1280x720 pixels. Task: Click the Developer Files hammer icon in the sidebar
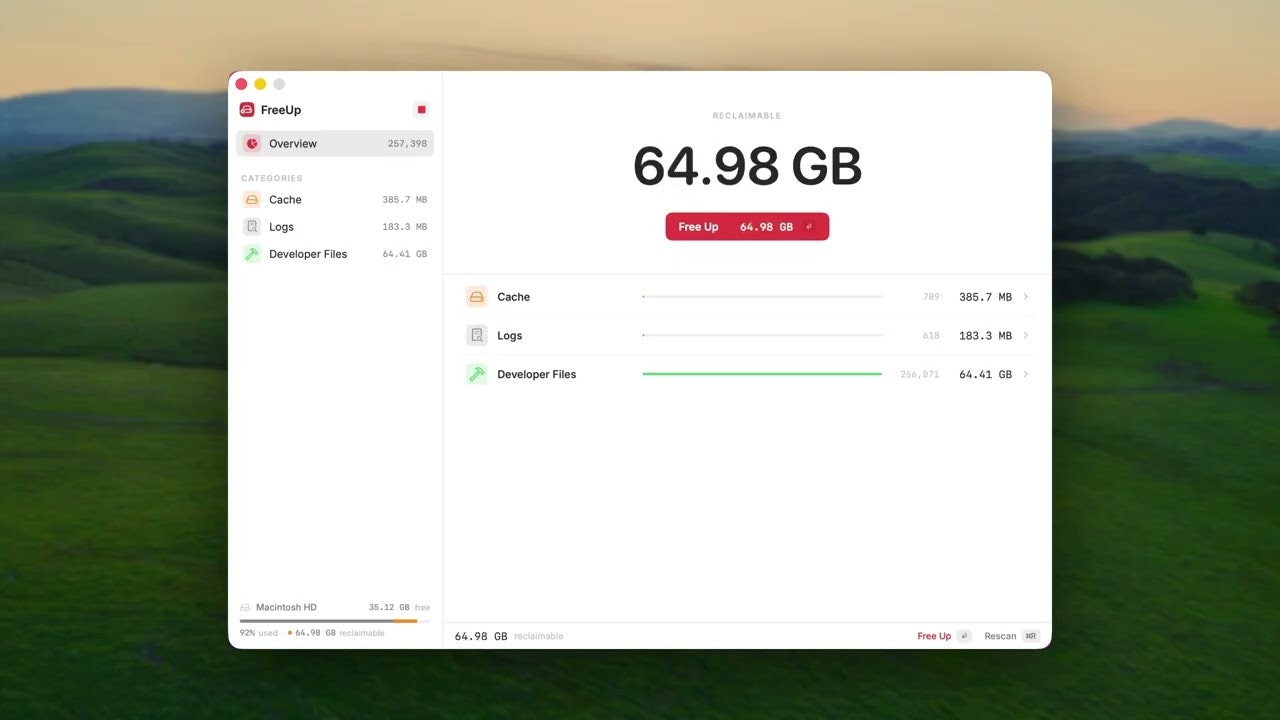[251, 254]
